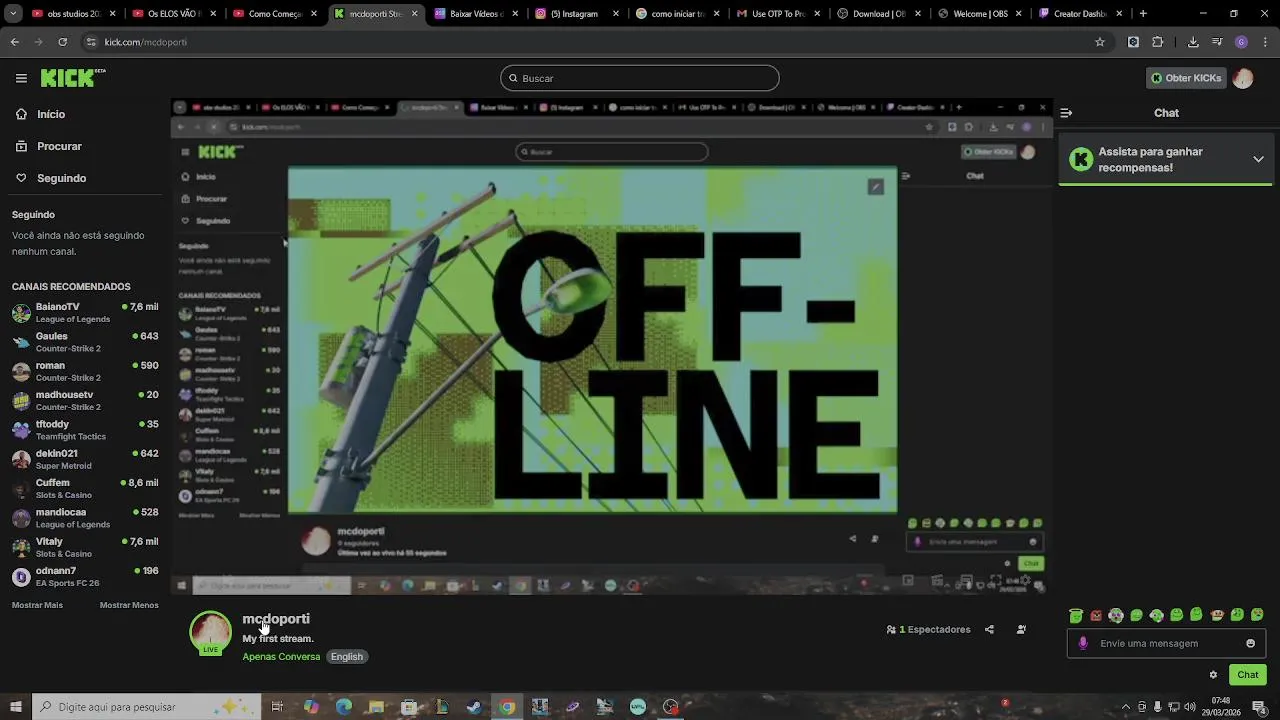1280x720 pixels.
Task: Open BaianoTV recommended channel
Action: click(84, 312)
